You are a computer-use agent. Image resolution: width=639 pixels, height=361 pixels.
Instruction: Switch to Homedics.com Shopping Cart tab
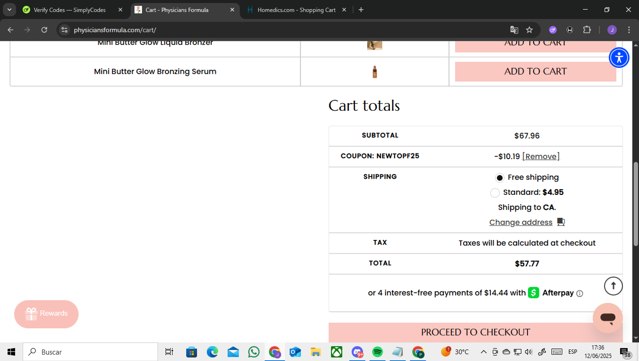tap(296, 10)
